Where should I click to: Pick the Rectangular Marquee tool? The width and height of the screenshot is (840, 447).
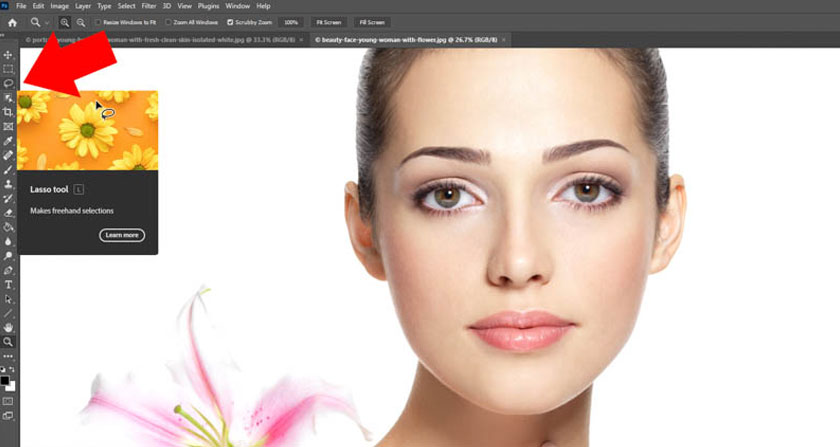click(8, 69)
